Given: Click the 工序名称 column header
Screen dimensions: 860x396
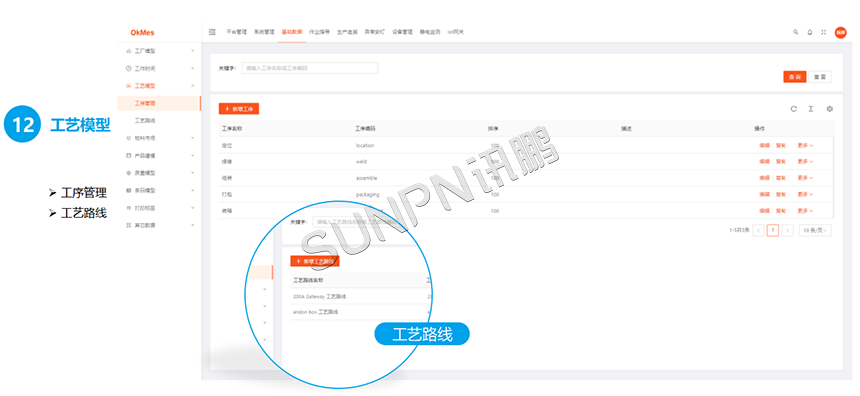Looking at the screenshot, I should [x=232, y=128].
